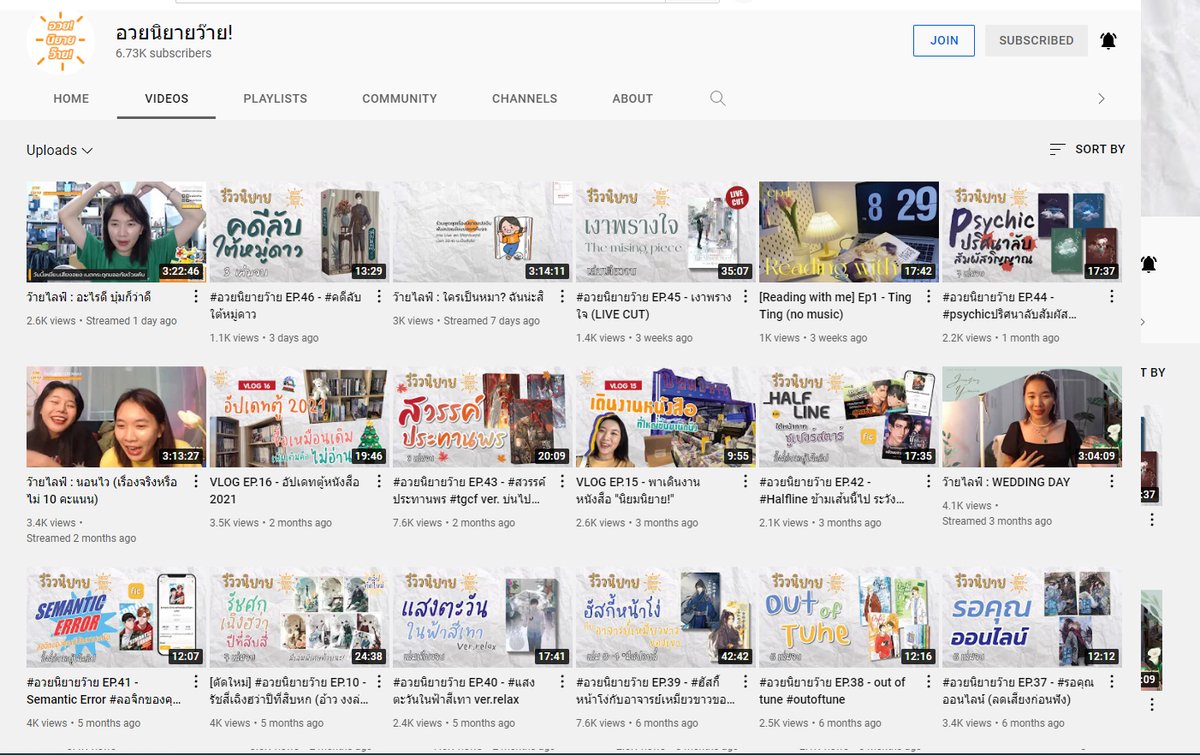Open the Sort By filter icon
The width and height of the screenshot is (1200, 755).
click(x=1057, y=149)
